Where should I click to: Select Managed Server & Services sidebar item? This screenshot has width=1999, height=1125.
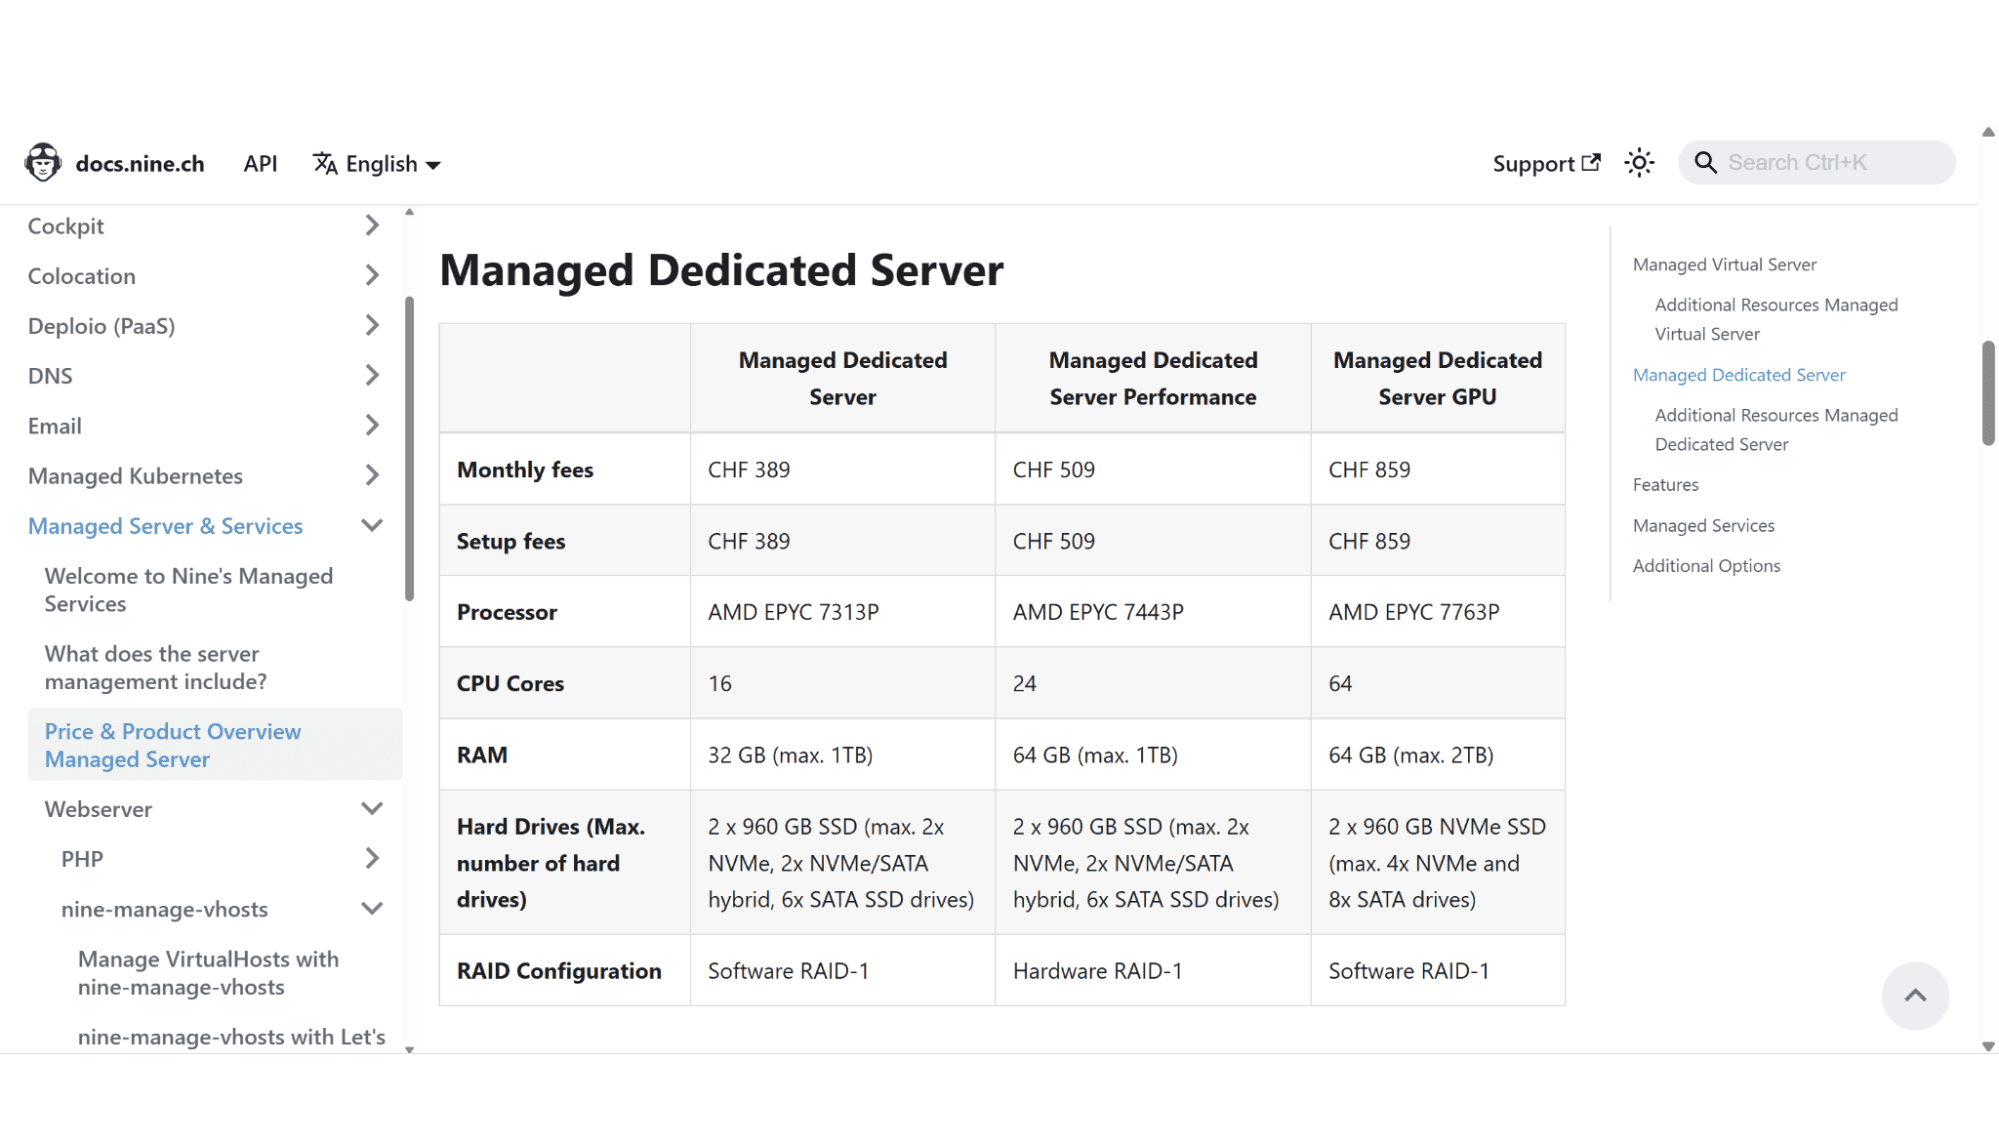pos(165,526)
